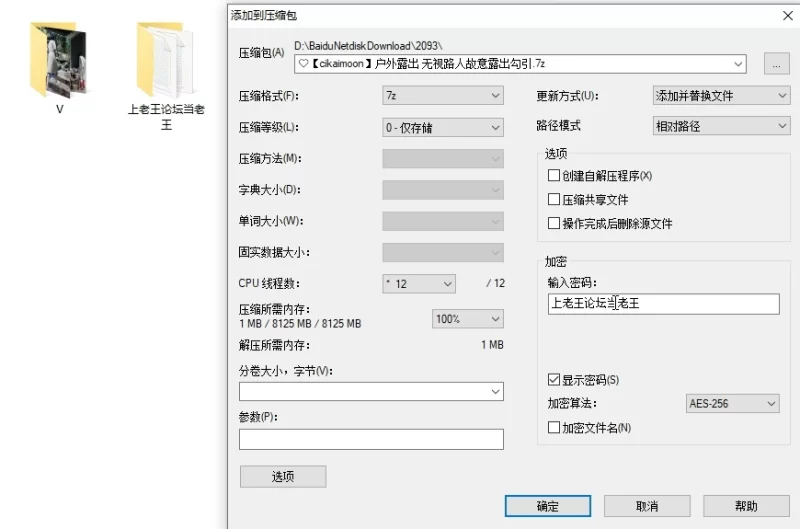
Task: Select the 上老王论坛当老王 folder icon
Action: [165, 60]
